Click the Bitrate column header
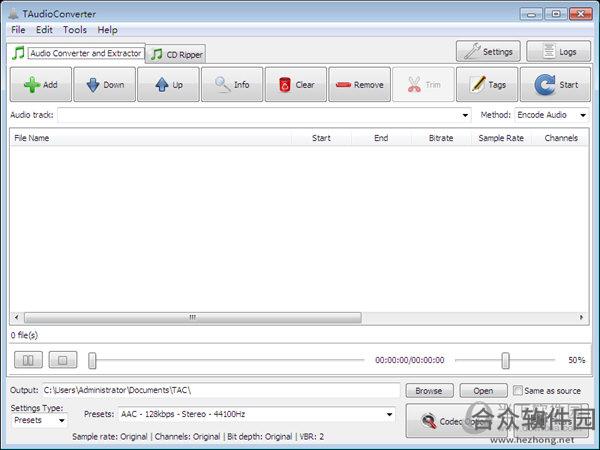 click(x=441, y=138)
